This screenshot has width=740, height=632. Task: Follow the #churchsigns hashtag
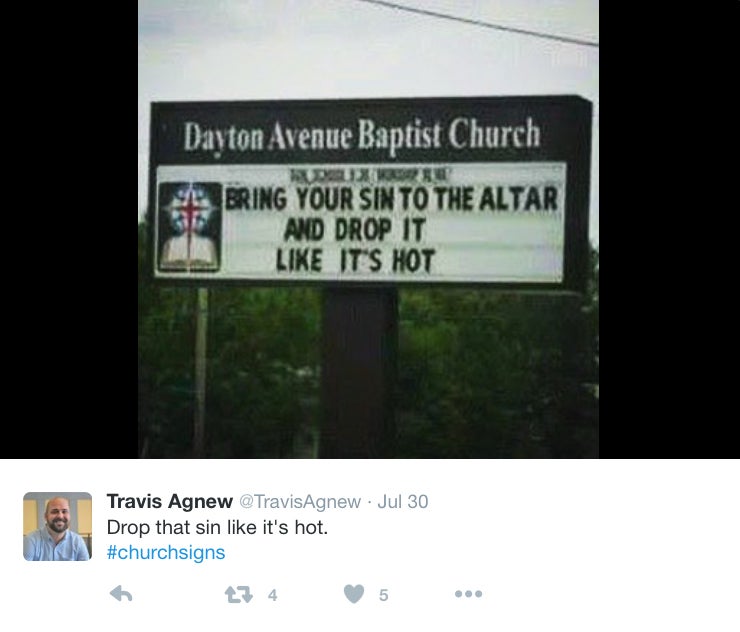166,552
